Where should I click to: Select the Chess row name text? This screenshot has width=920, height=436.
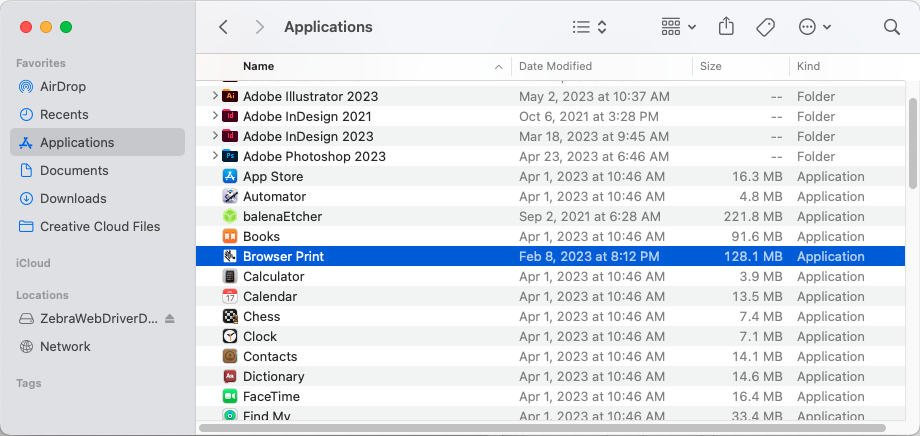tap(262, 316)
